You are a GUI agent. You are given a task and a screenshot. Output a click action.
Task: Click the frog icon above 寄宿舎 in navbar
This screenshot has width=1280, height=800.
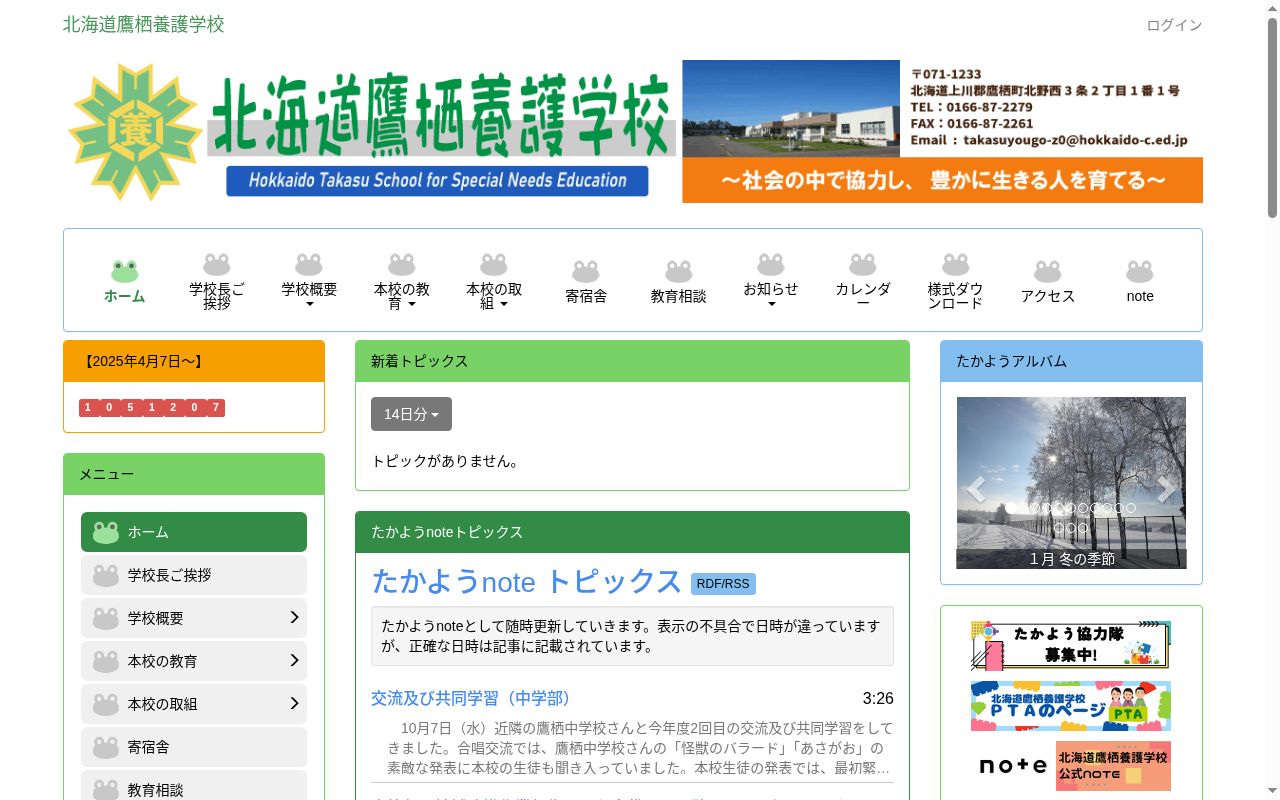[586, 271]
